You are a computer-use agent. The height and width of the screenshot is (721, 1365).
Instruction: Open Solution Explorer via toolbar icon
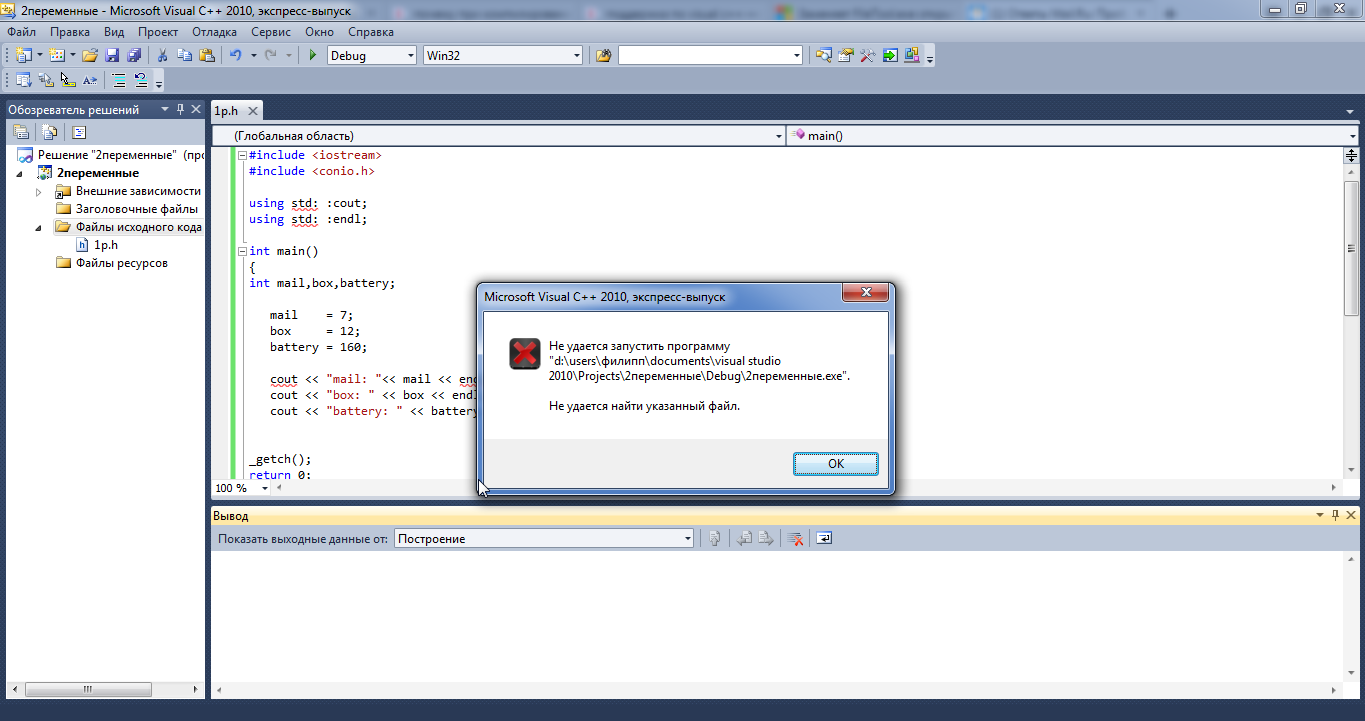tap(823, 55)
